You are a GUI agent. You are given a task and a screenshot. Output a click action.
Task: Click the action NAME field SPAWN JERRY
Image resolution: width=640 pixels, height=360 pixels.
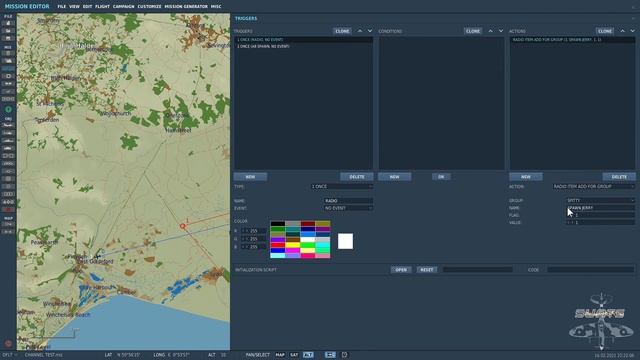[600, 208]
